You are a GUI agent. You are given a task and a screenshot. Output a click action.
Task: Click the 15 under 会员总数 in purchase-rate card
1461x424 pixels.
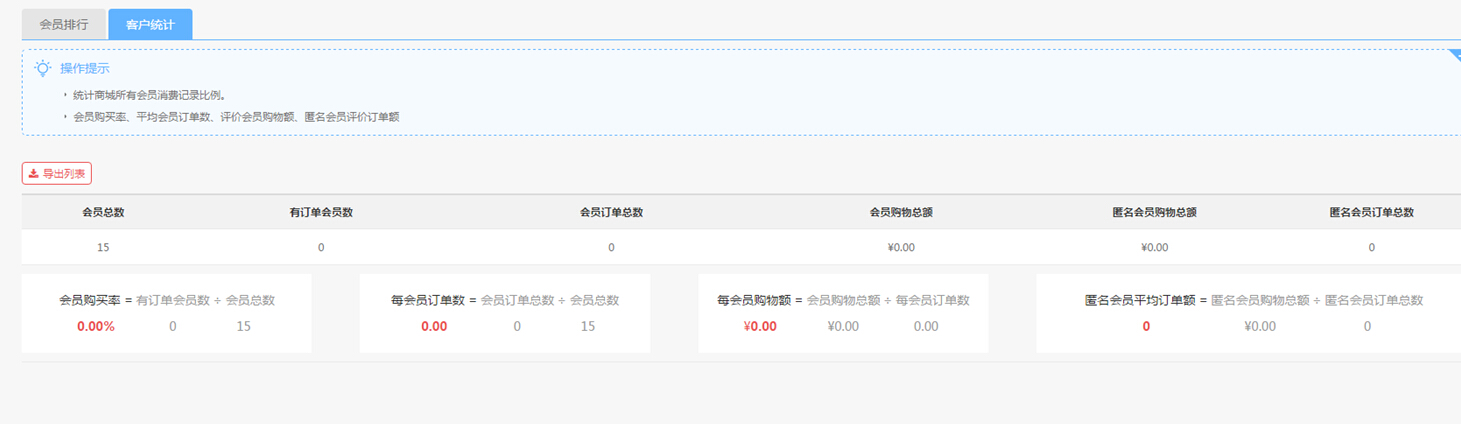pyautogui.click(x=244, y=326)
